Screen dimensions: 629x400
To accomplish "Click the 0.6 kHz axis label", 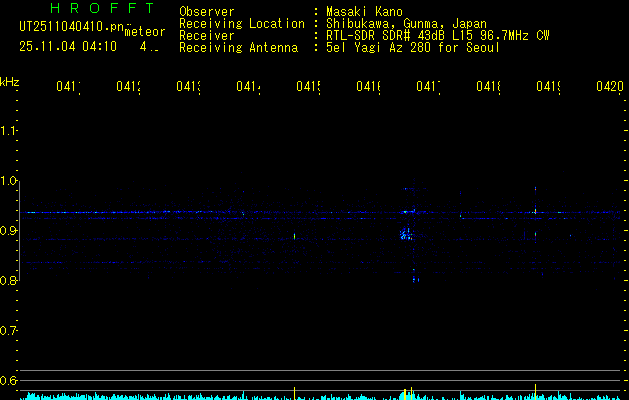I will [8, 380].
